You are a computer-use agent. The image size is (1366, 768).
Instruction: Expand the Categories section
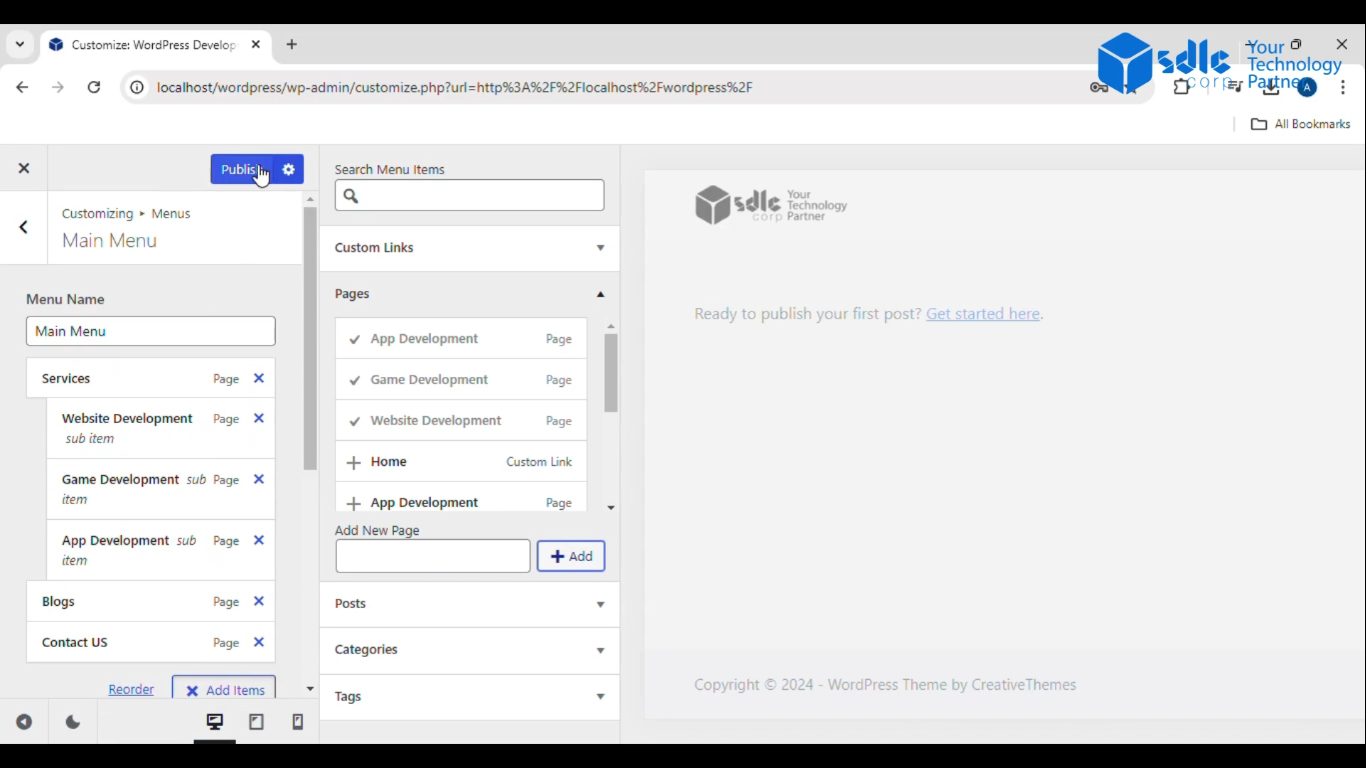pos(469,650)
